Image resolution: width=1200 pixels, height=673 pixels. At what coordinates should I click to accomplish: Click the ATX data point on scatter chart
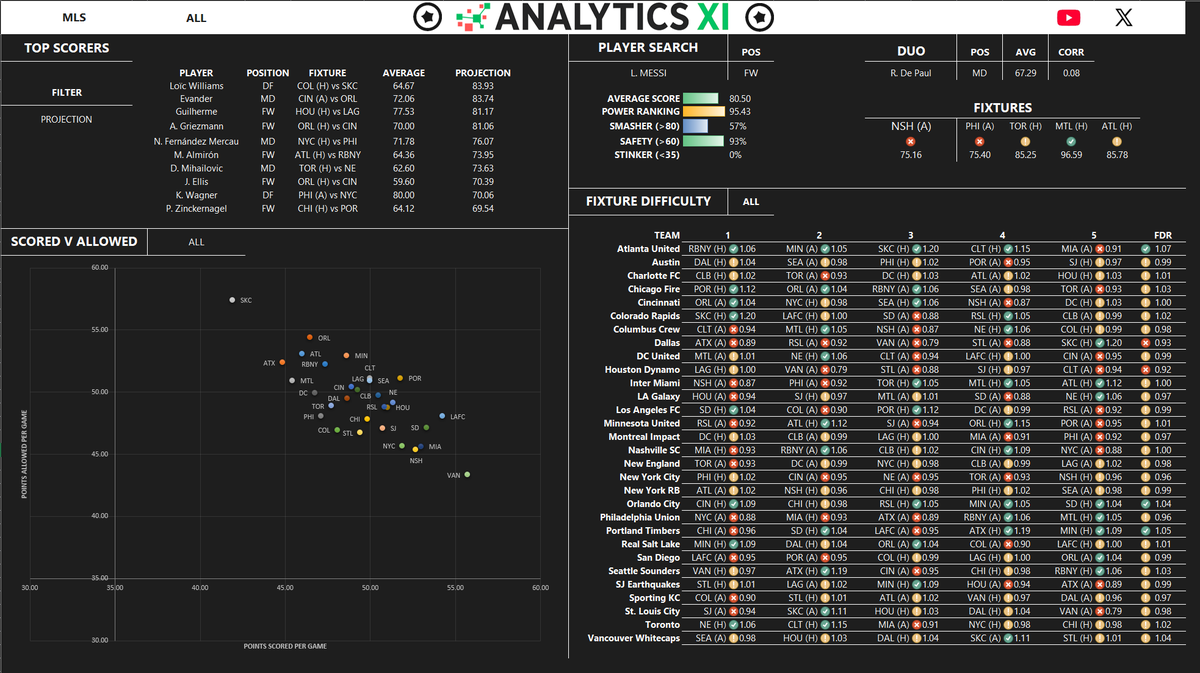point(282,362)
